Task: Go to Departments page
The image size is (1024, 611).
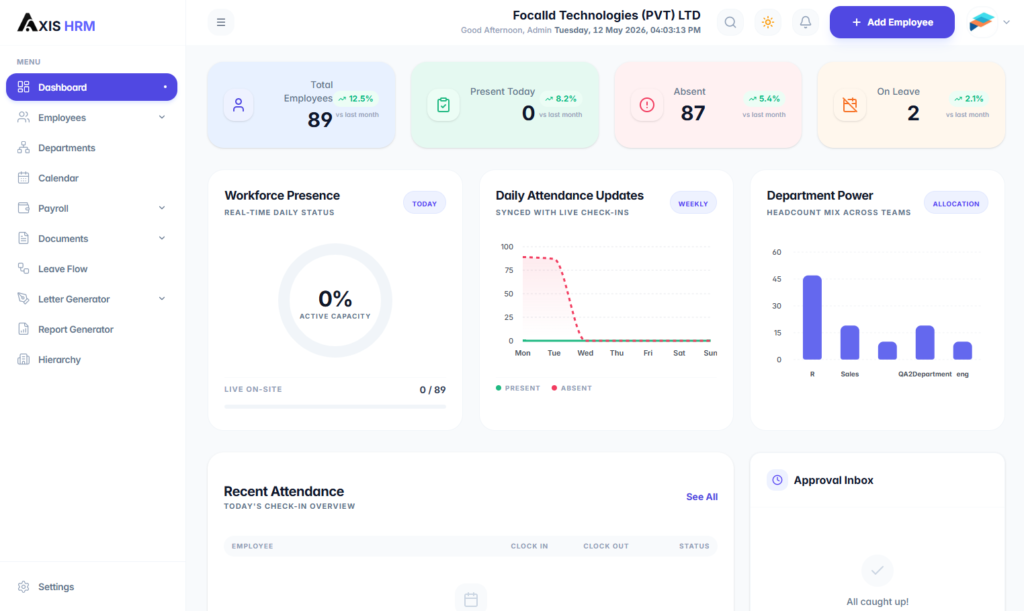Action: (x=91, y=148)
